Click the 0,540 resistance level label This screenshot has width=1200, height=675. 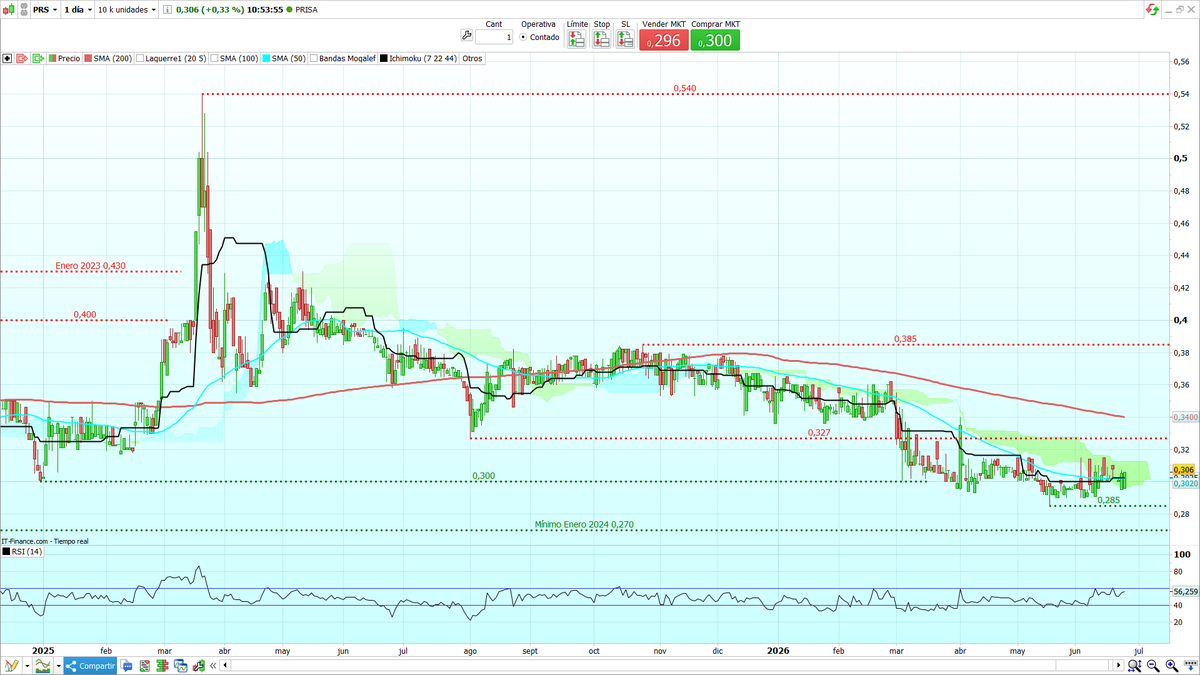(684, 88)
